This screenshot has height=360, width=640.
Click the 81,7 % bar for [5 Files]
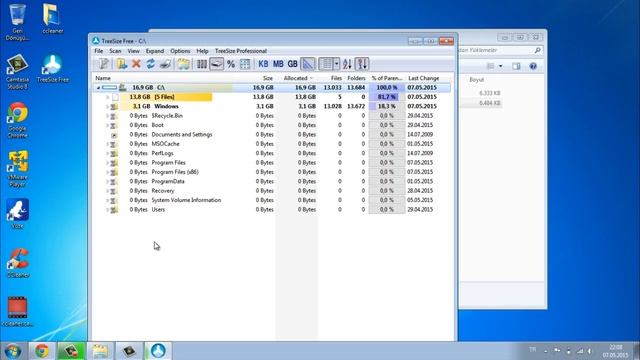(x=387, y=97)
